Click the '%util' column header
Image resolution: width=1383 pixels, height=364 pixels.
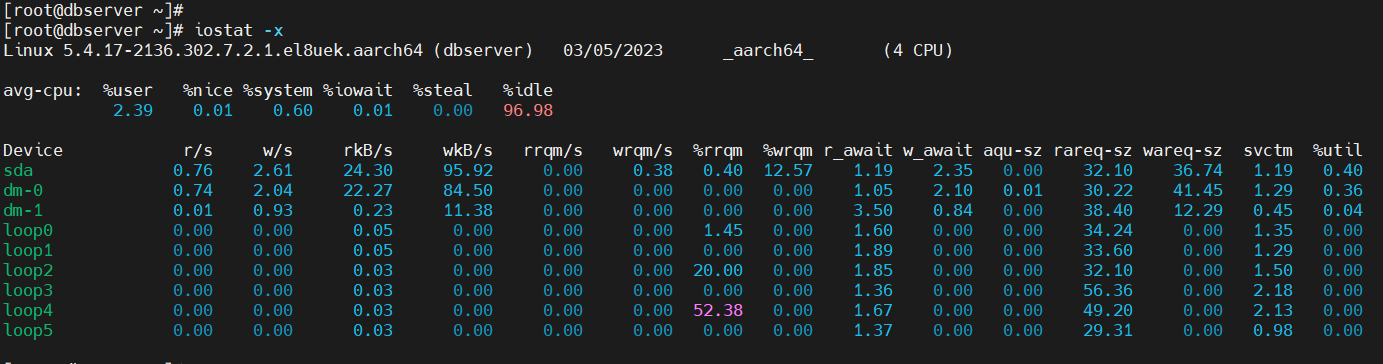pyautogui.click(x=1338, y=150)
